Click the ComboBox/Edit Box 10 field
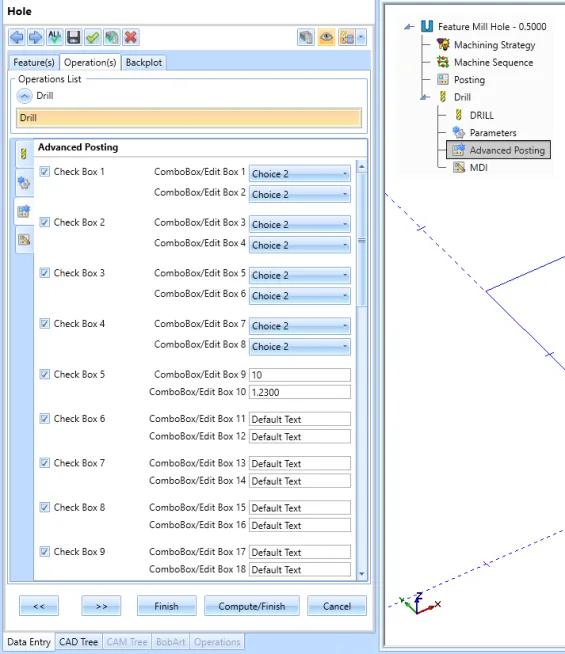Screen dimensions: 565x654 299,392
